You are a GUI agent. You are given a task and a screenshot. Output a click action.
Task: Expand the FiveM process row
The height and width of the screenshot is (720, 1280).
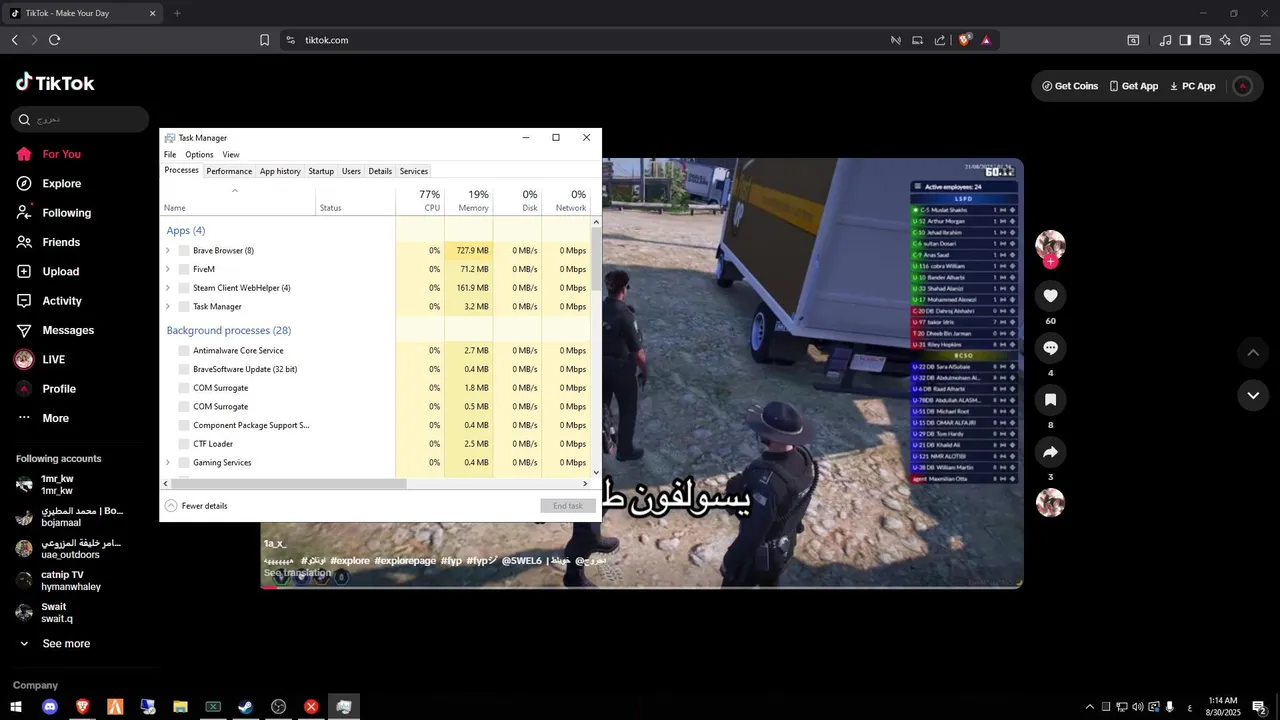point(168,269)
